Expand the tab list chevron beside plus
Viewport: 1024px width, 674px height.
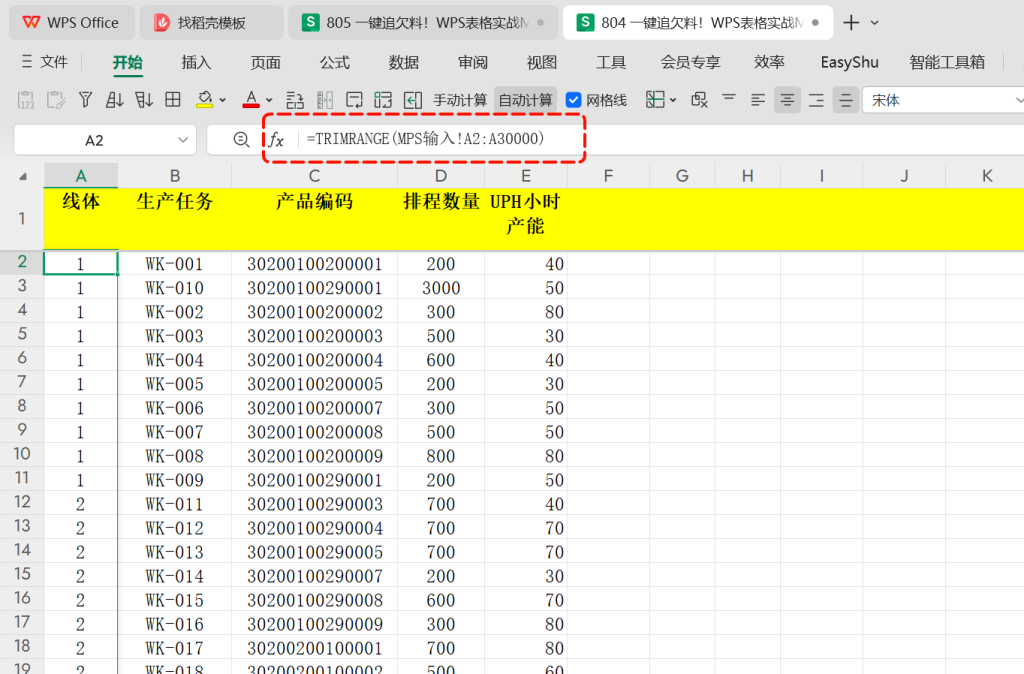pyautogui.click(x=875, y=23)
